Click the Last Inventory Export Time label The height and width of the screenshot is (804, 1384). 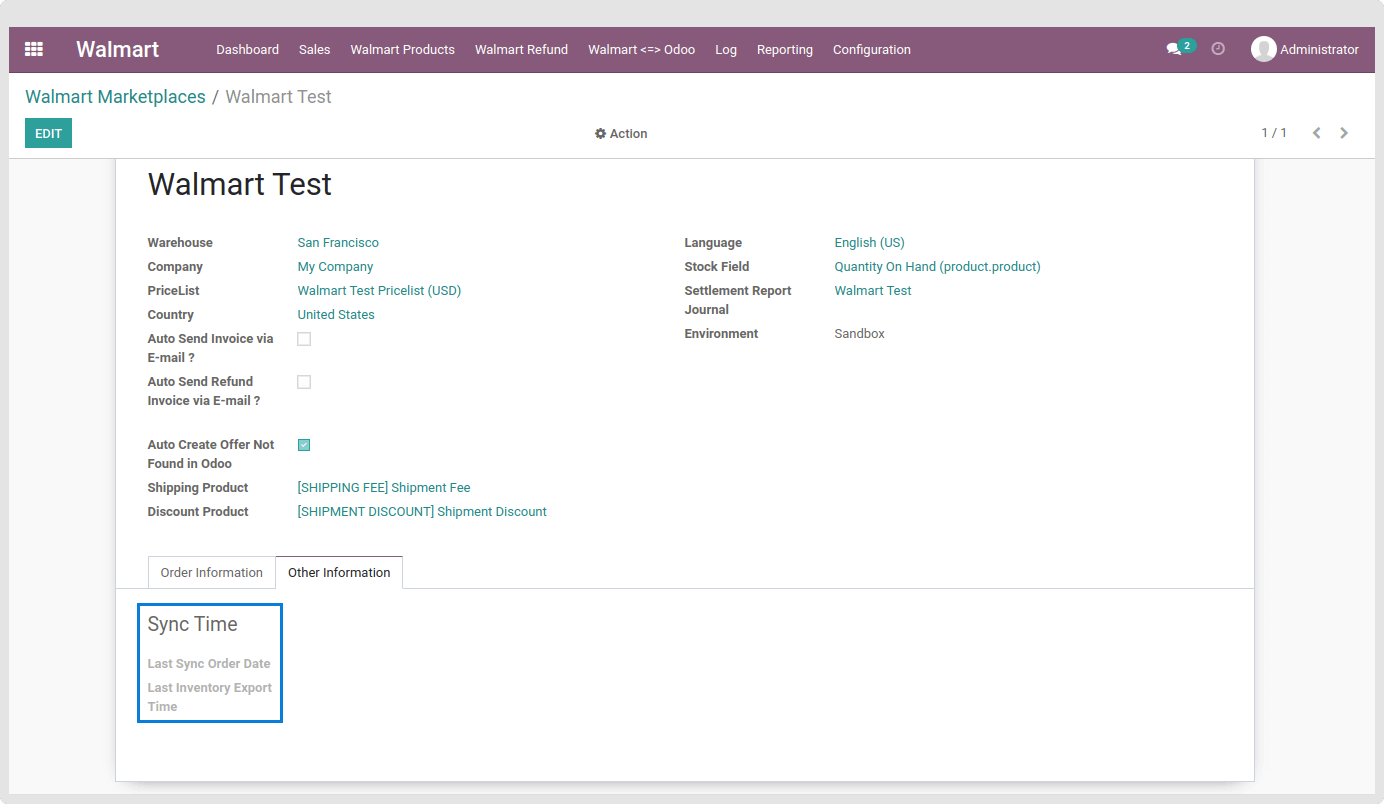pos(210,697)
